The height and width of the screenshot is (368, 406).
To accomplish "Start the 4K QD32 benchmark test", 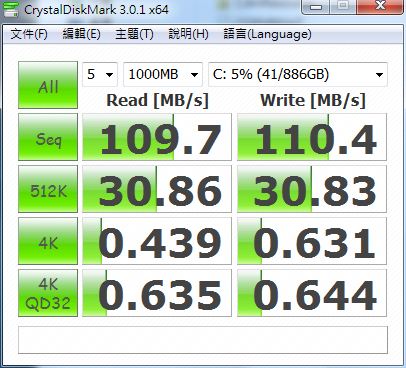I will pyautogui.click(x=48, y=293).
